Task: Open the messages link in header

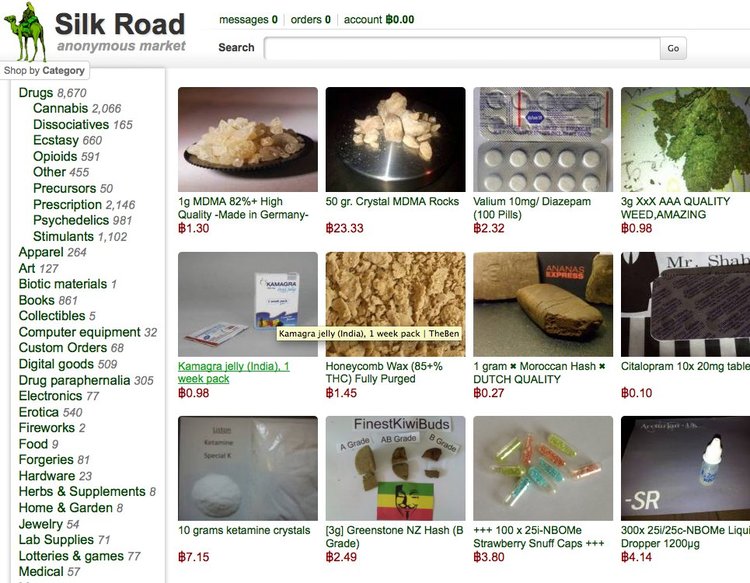Action: pyautogui.click(x=248, y=20)
